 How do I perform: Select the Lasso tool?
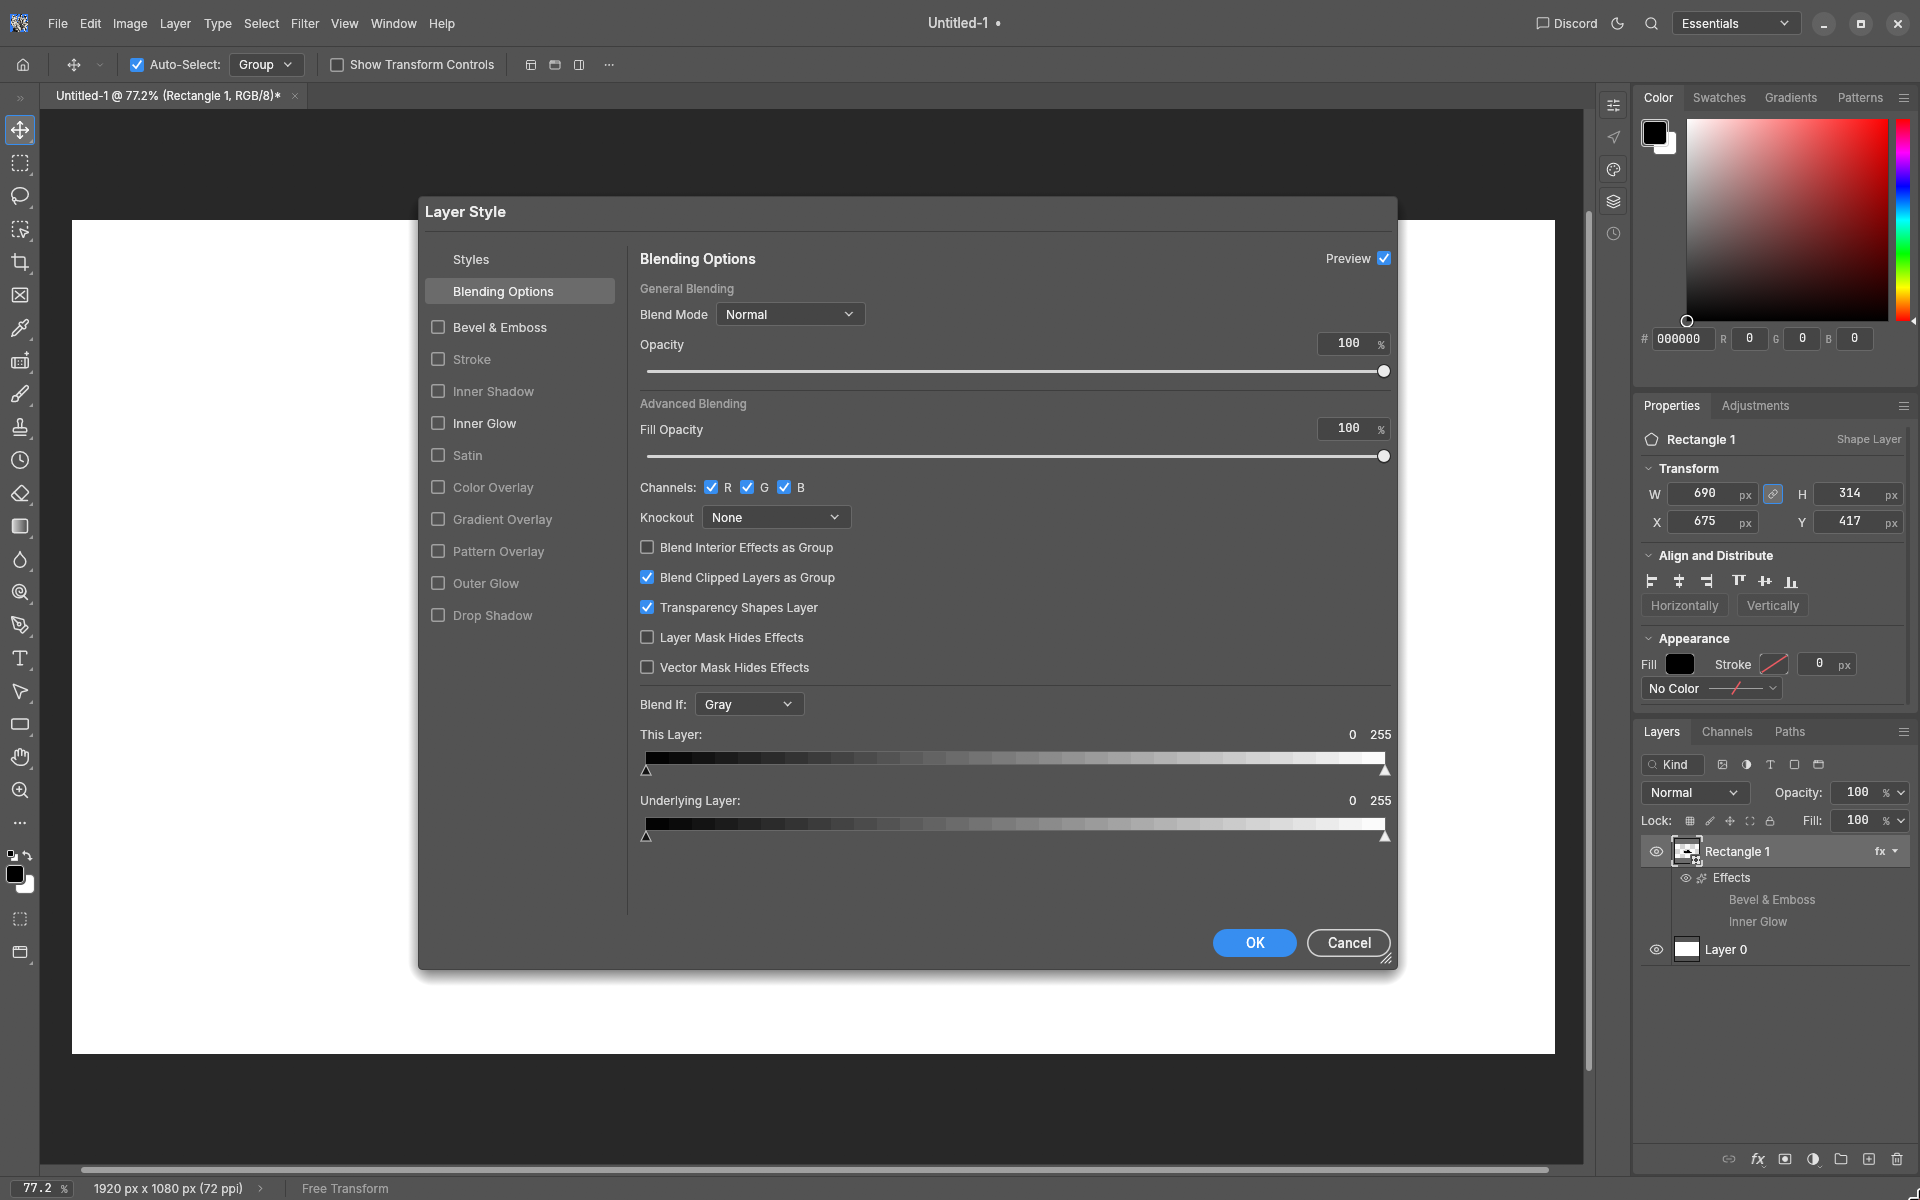20,196
